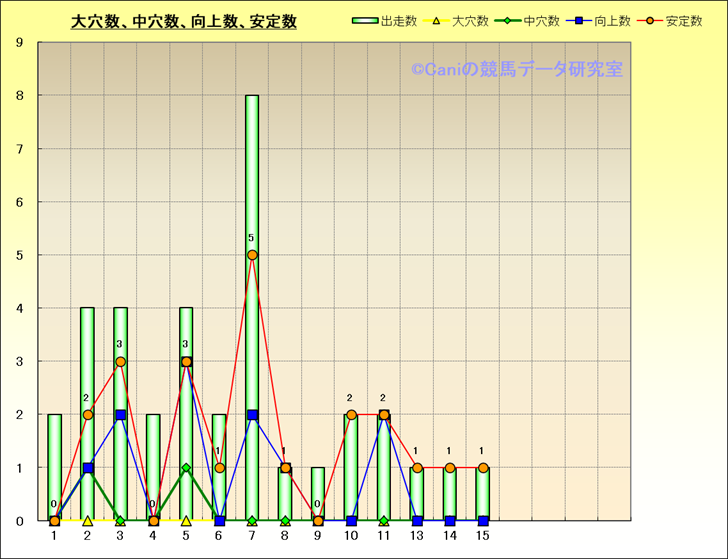728x559 pixels.
Task: Click the 大穴数 yellow triangle legend marker
Action: pyautogui.click(x=436, y=21)
